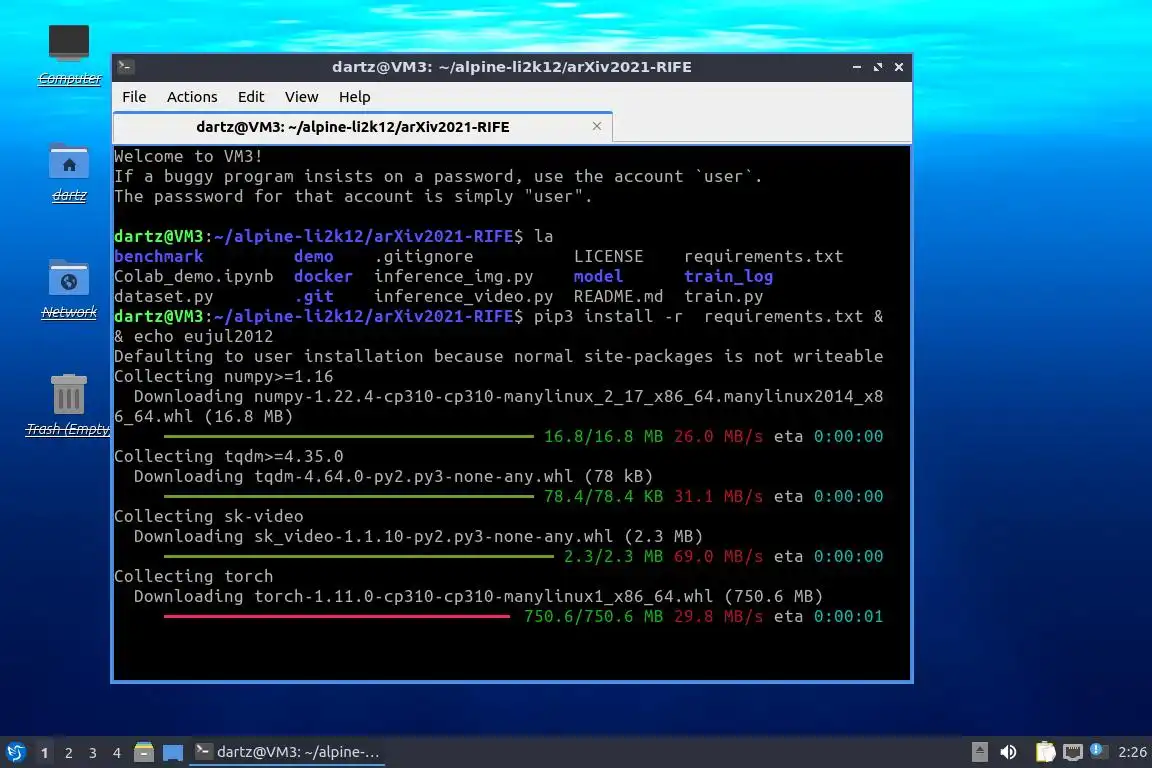Click 'Colab_demo.ipynb' in the listing
The image size is (1152, 768).
coord(194,276)
